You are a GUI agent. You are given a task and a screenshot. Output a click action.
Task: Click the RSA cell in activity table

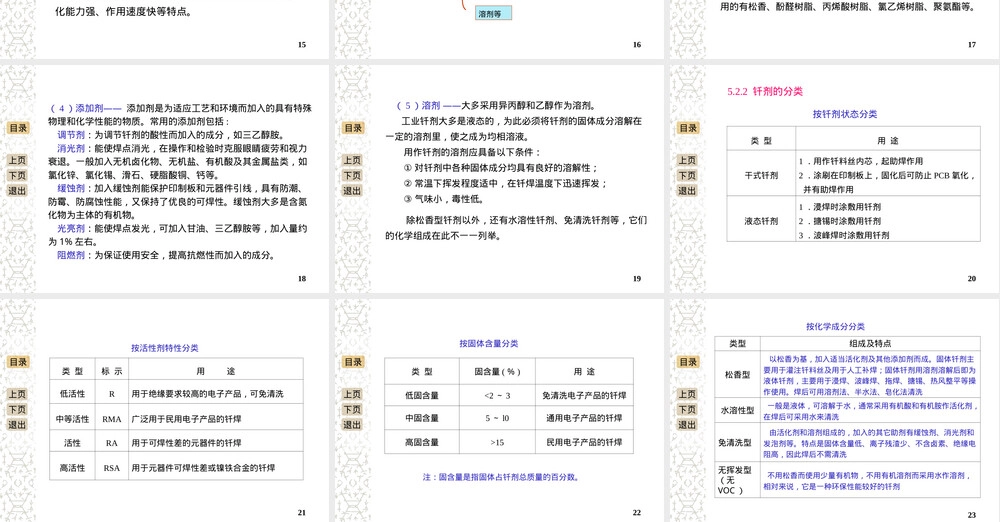(x=112, y=468)
